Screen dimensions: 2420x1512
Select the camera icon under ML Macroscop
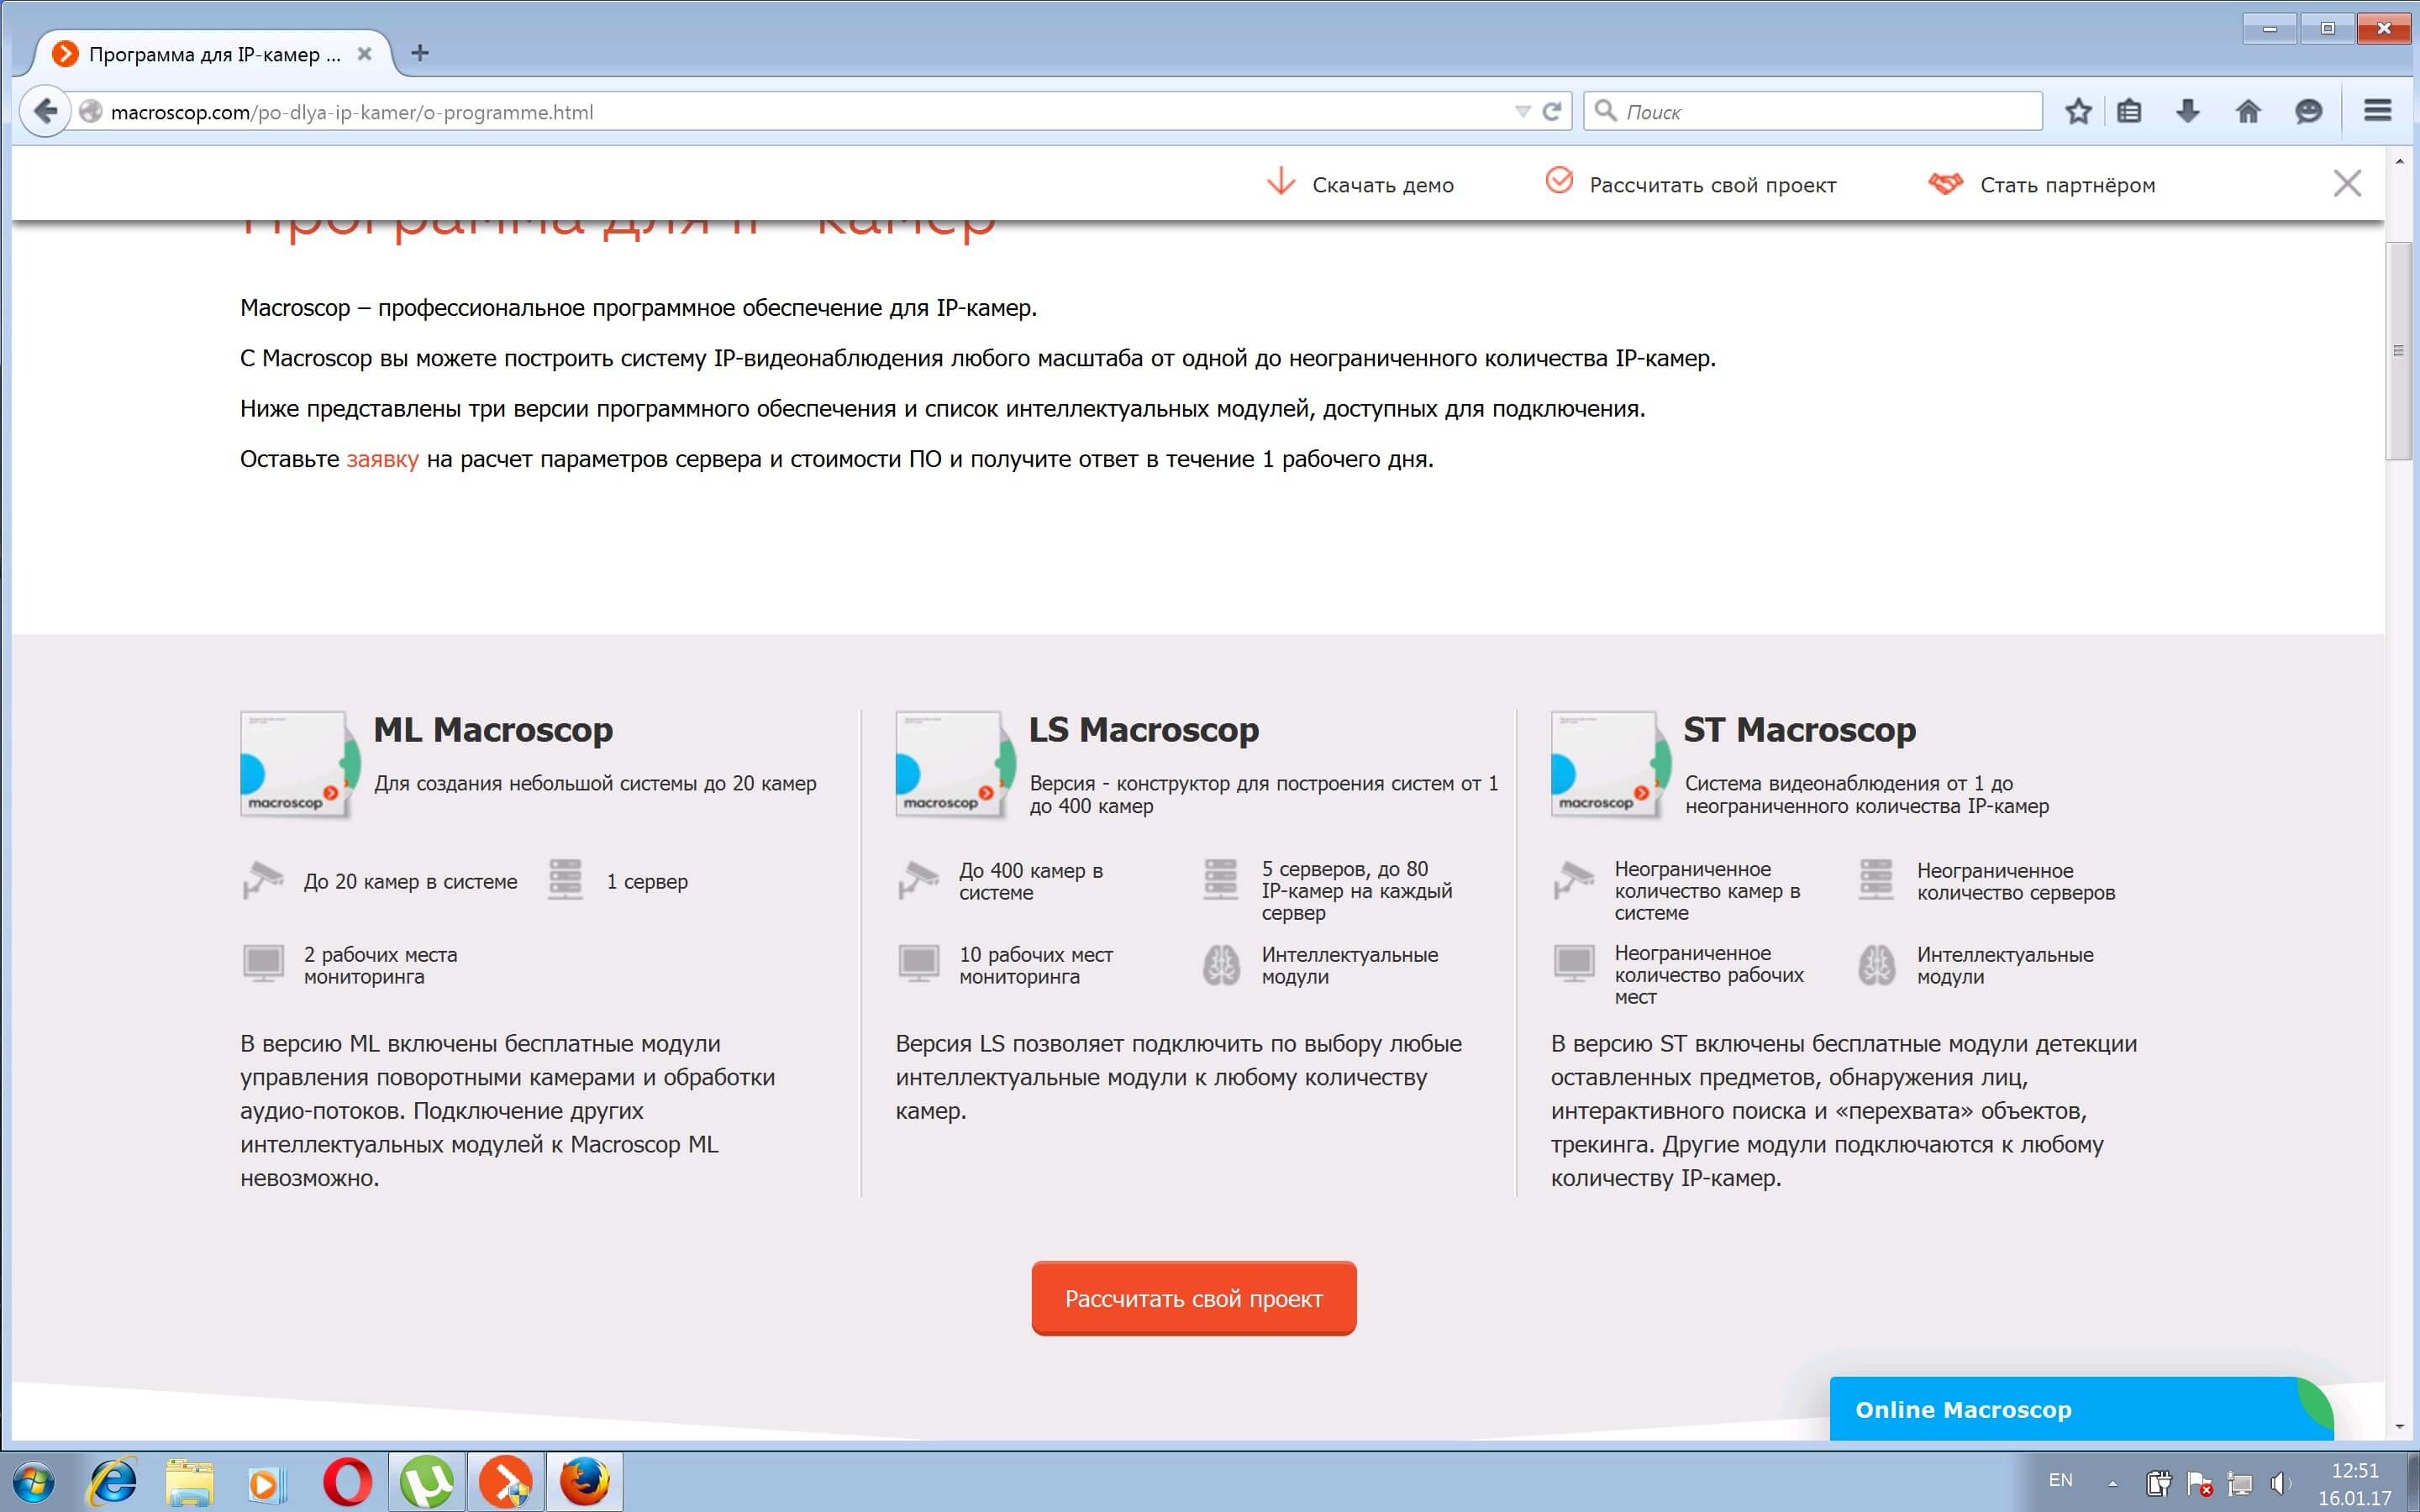(x=264, y=879)
